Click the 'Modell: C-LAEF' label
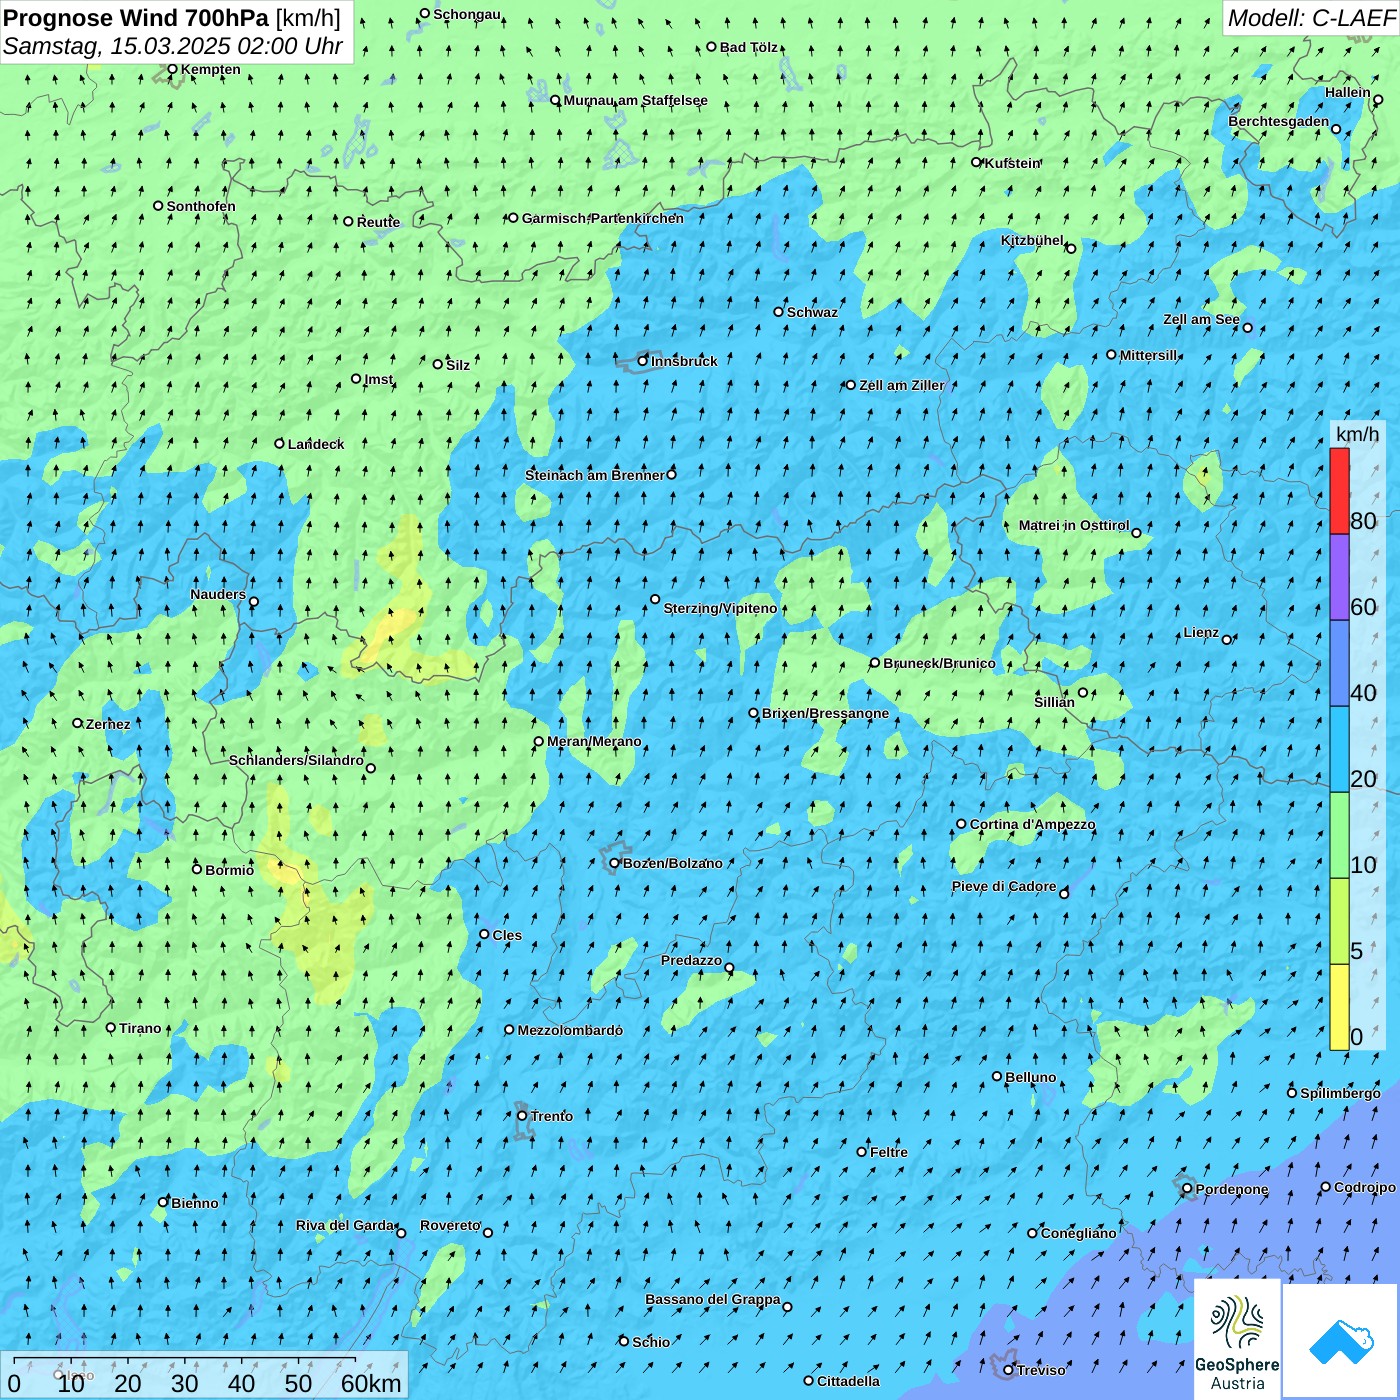 pos(1311,18)
